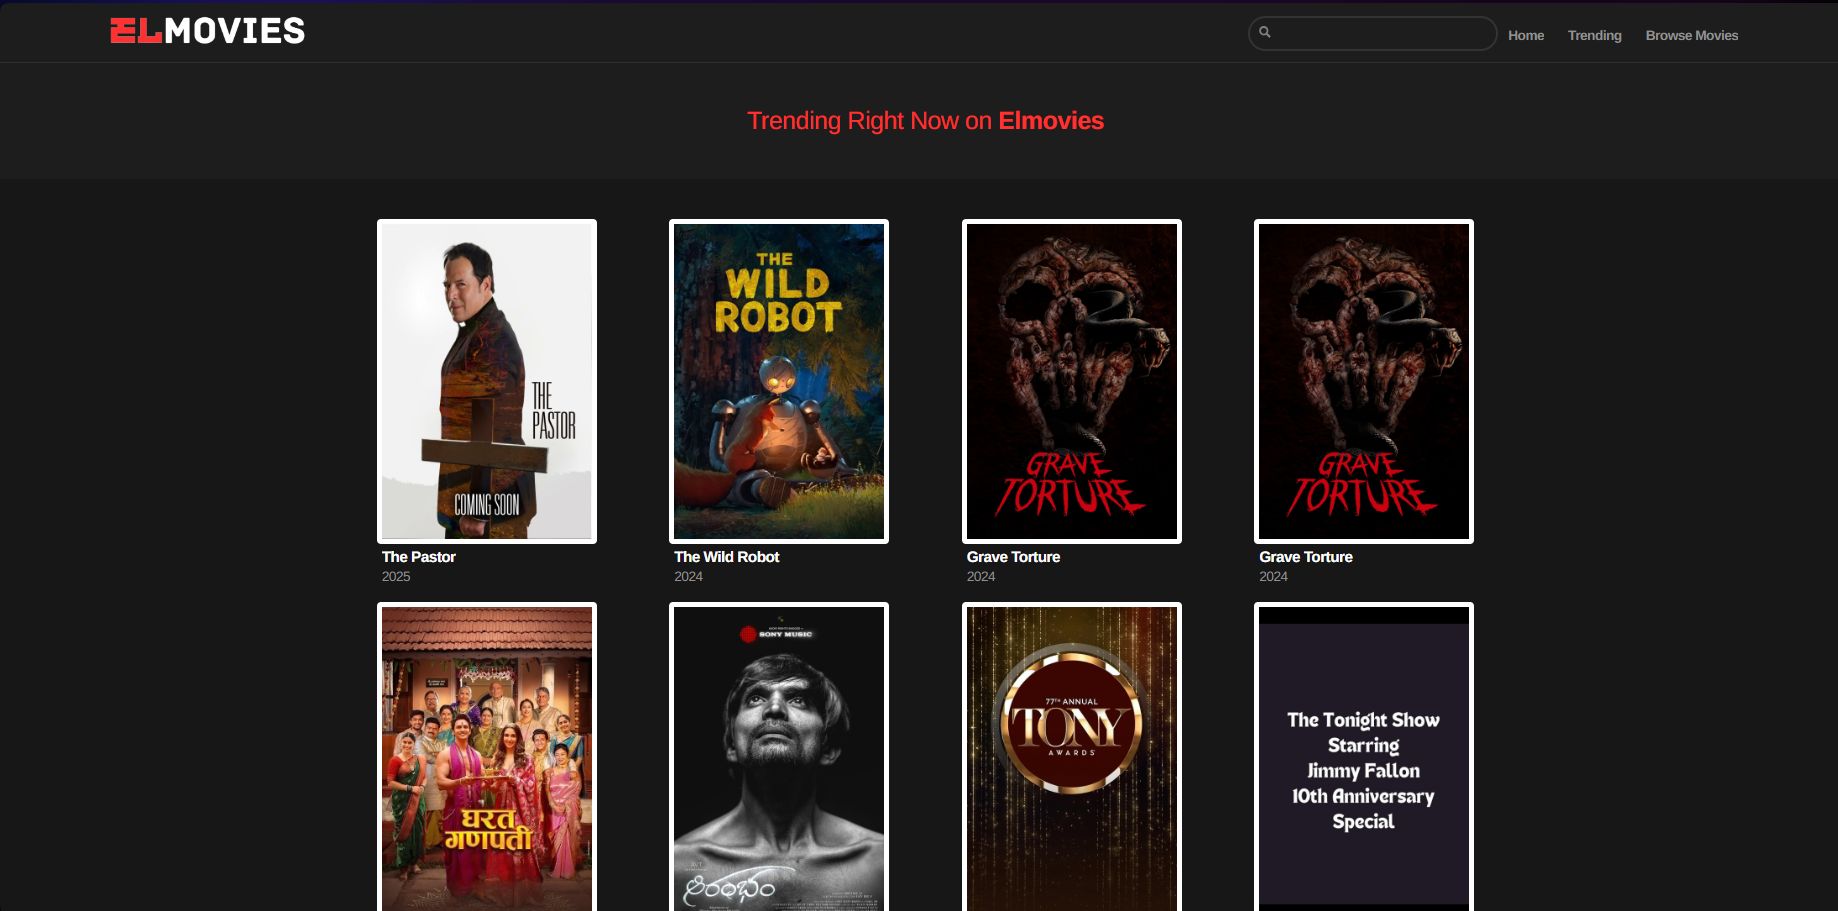Open the Grave Torture poster above the Tonight Show

1364,381
